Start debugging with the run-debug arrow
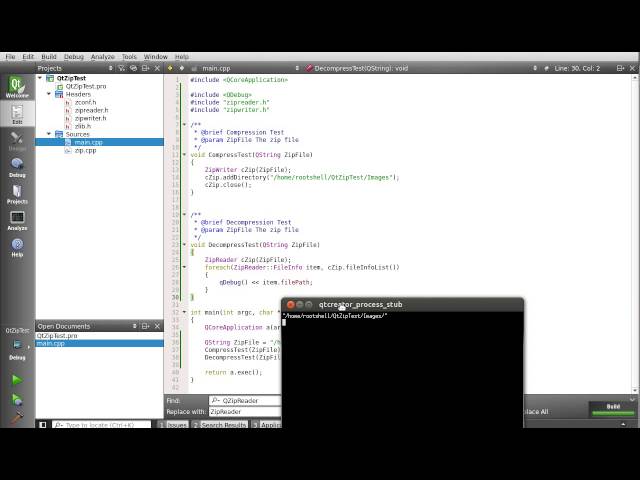Viewport: 640px width, 480px height. tap(17, 399)
